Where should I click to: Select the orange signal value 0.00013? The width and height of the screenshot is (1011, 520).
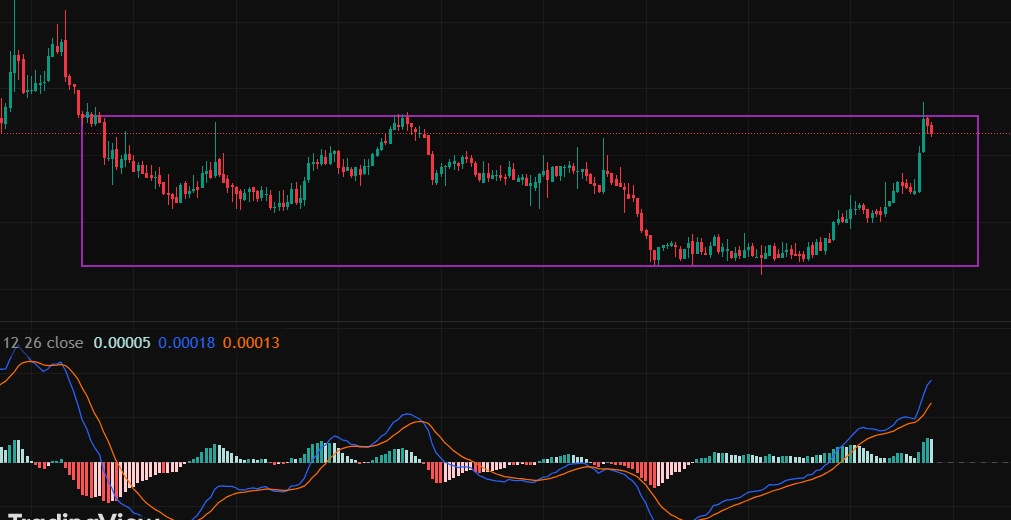pos(251,343)
